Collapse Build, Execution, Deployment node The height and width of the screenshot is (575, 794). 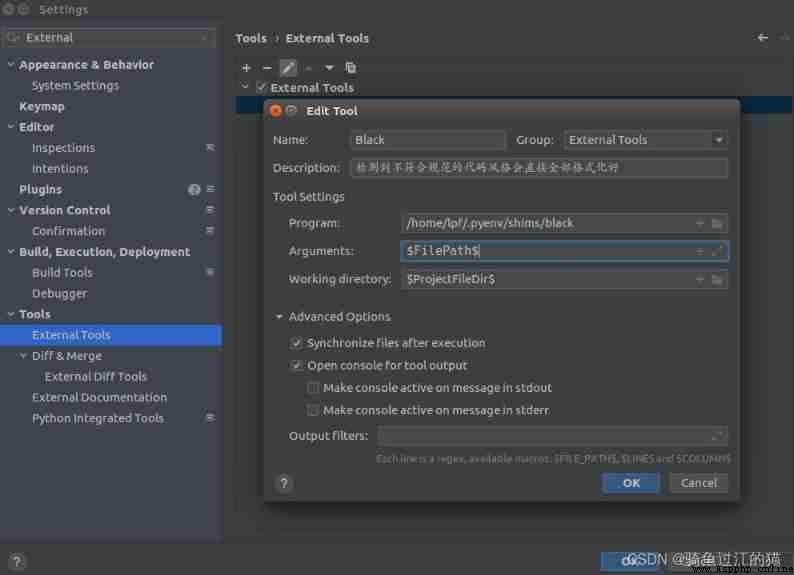(11, 251)
